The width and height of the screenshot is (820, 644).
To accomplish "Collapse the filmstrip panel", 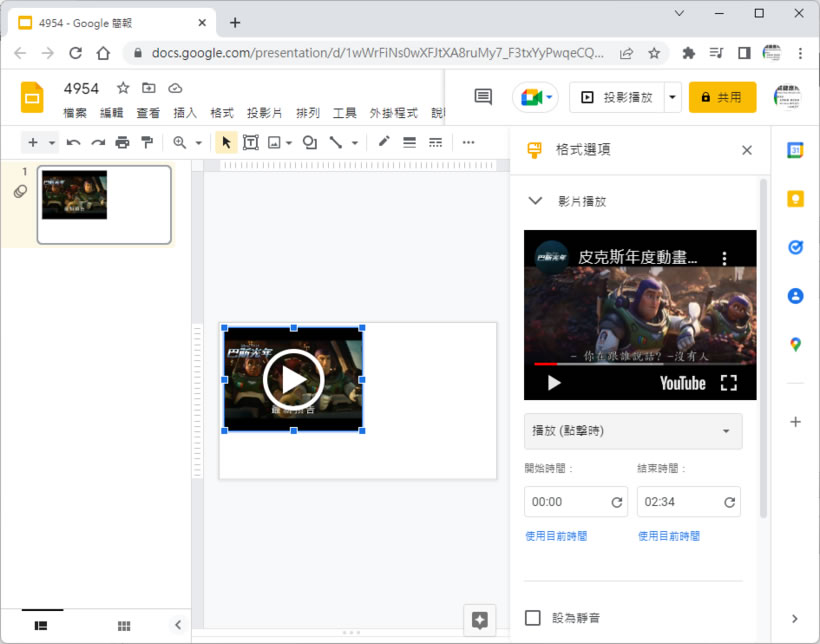I will point(178,625).
